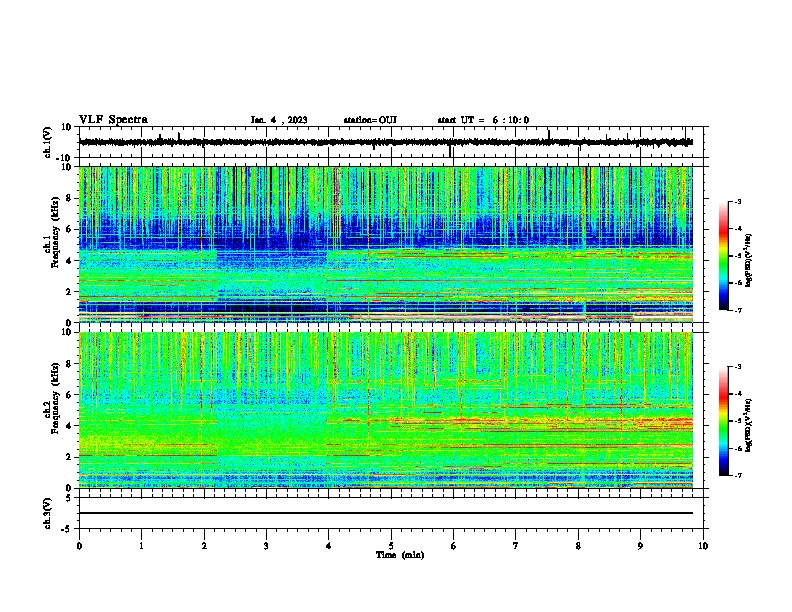Click the "8" kHz tick on the ch.2 spectrogram axis
The image size is (792, 612).
pos(69,364)
